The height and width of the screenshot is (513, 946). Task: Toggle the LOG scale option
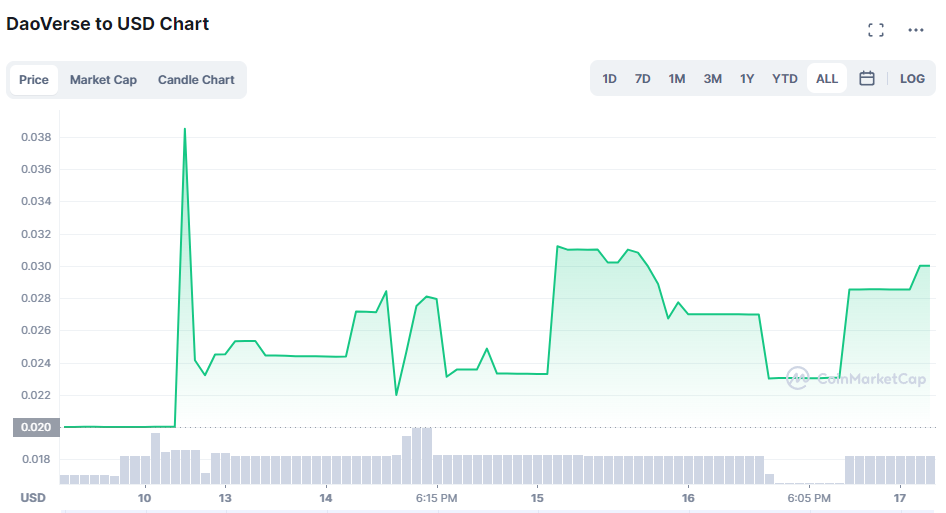coord(912,78)
